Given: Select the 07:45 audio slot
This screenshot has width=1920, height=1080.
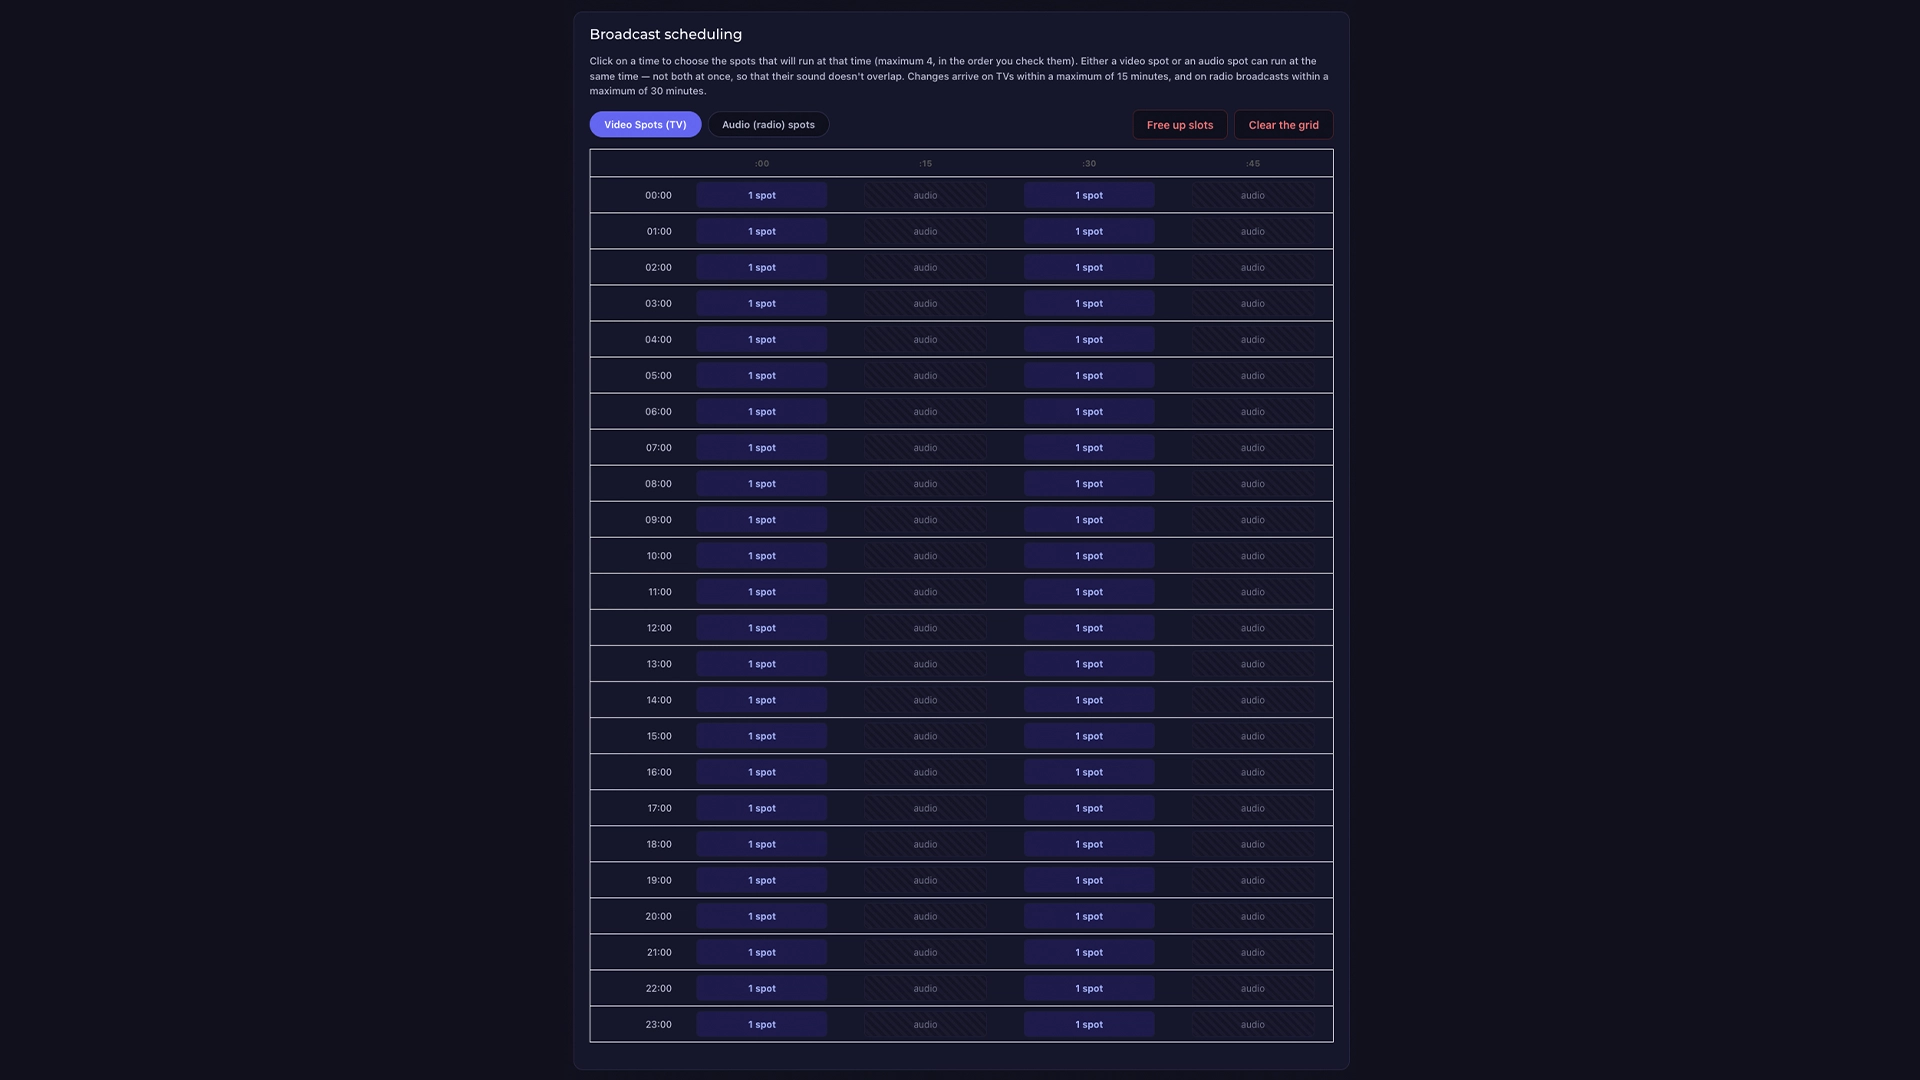Looking at the screenshot, I should coord(1252,448).
